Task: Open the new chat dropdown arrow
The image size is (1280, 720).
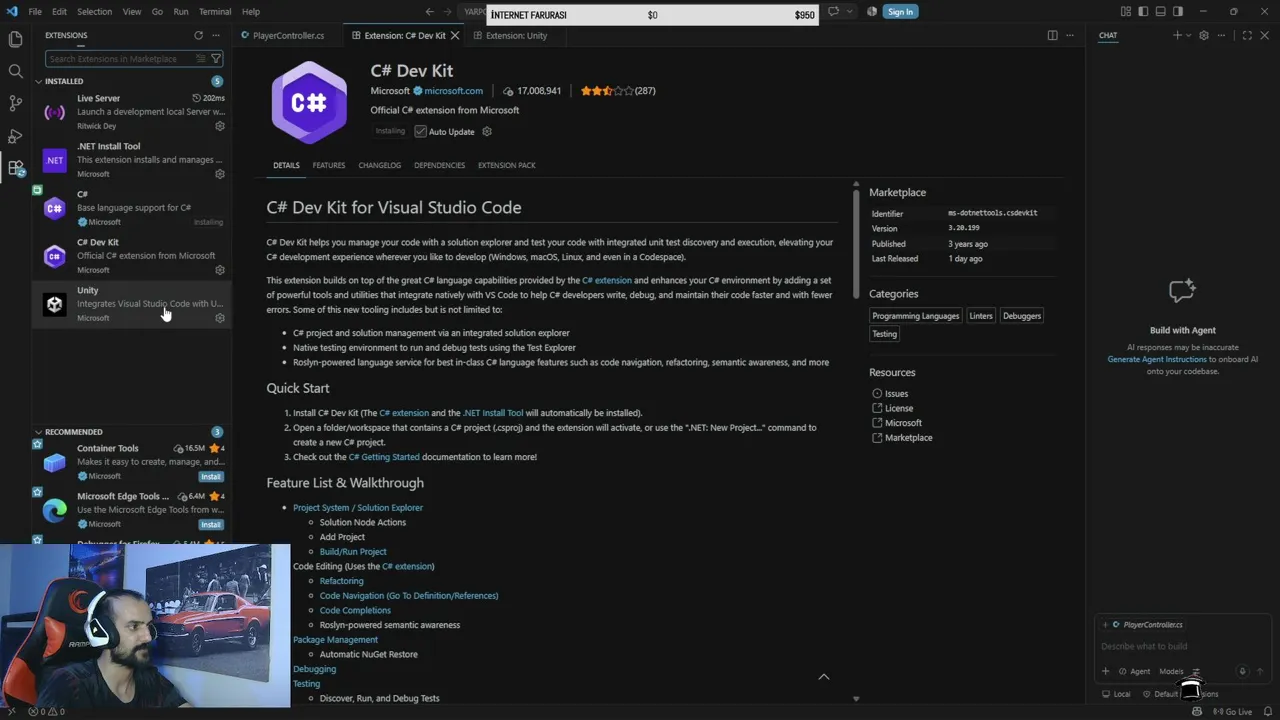Action: click(x=1188, y=35)
